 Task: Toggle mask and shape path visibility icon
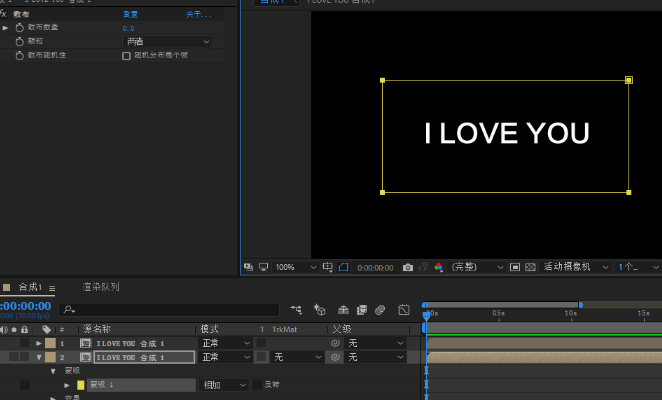pos(343,268)
